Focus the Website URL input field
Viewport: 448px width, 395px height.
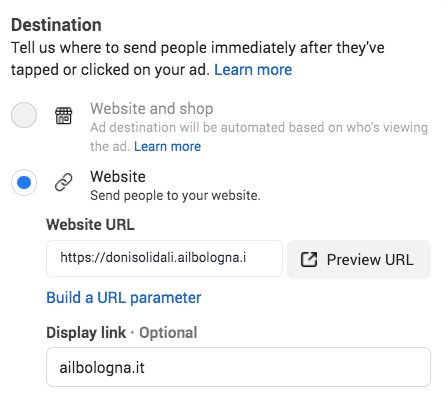(164, 258)
